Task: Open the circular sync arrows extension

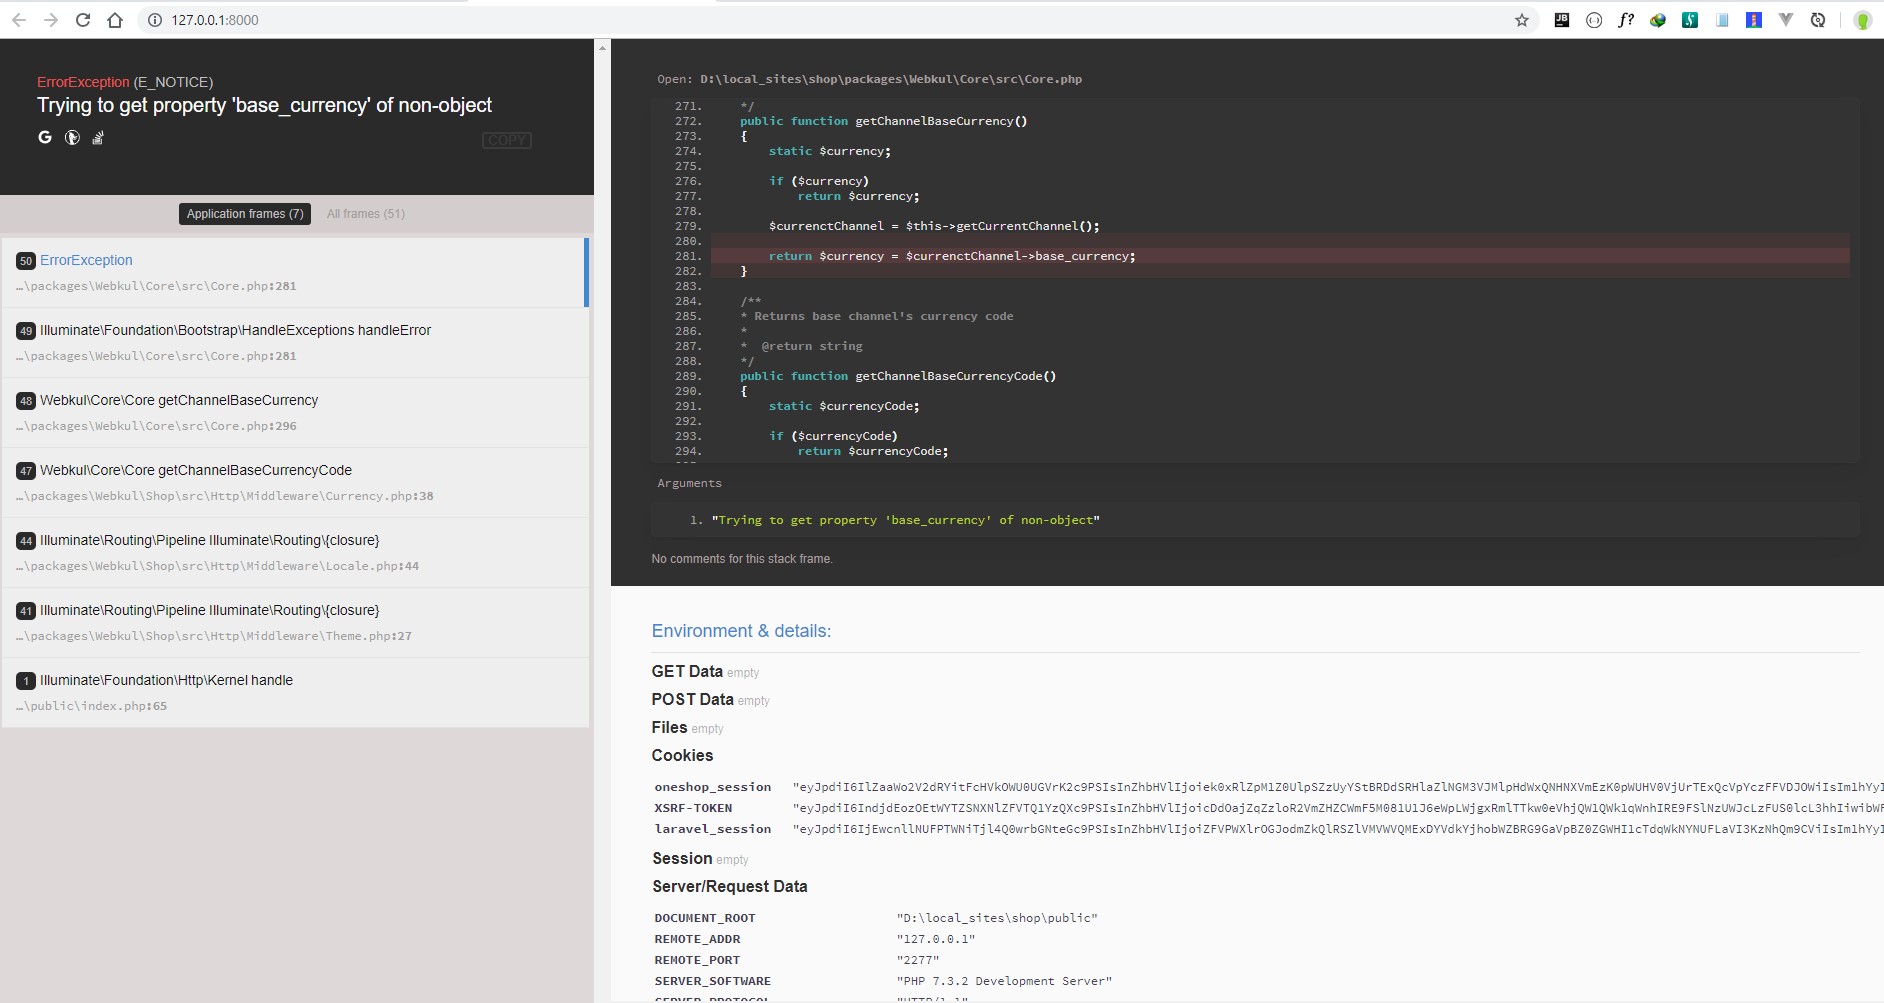Action: click(x=1818, y=20)
